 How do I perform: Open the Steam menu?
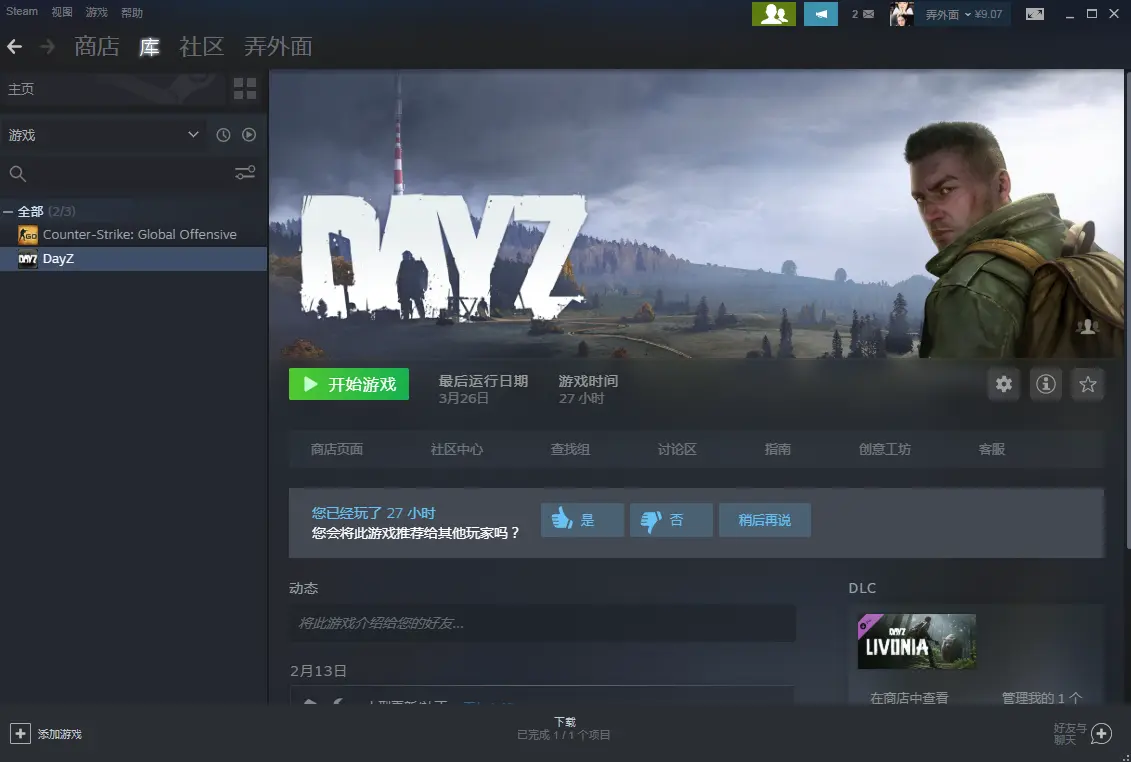(22, 12)
